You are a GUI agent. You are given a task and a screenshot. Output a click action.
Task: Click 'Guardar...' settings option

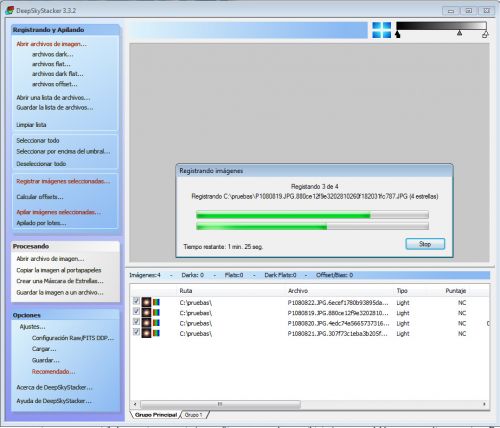(x=46, y=360)
